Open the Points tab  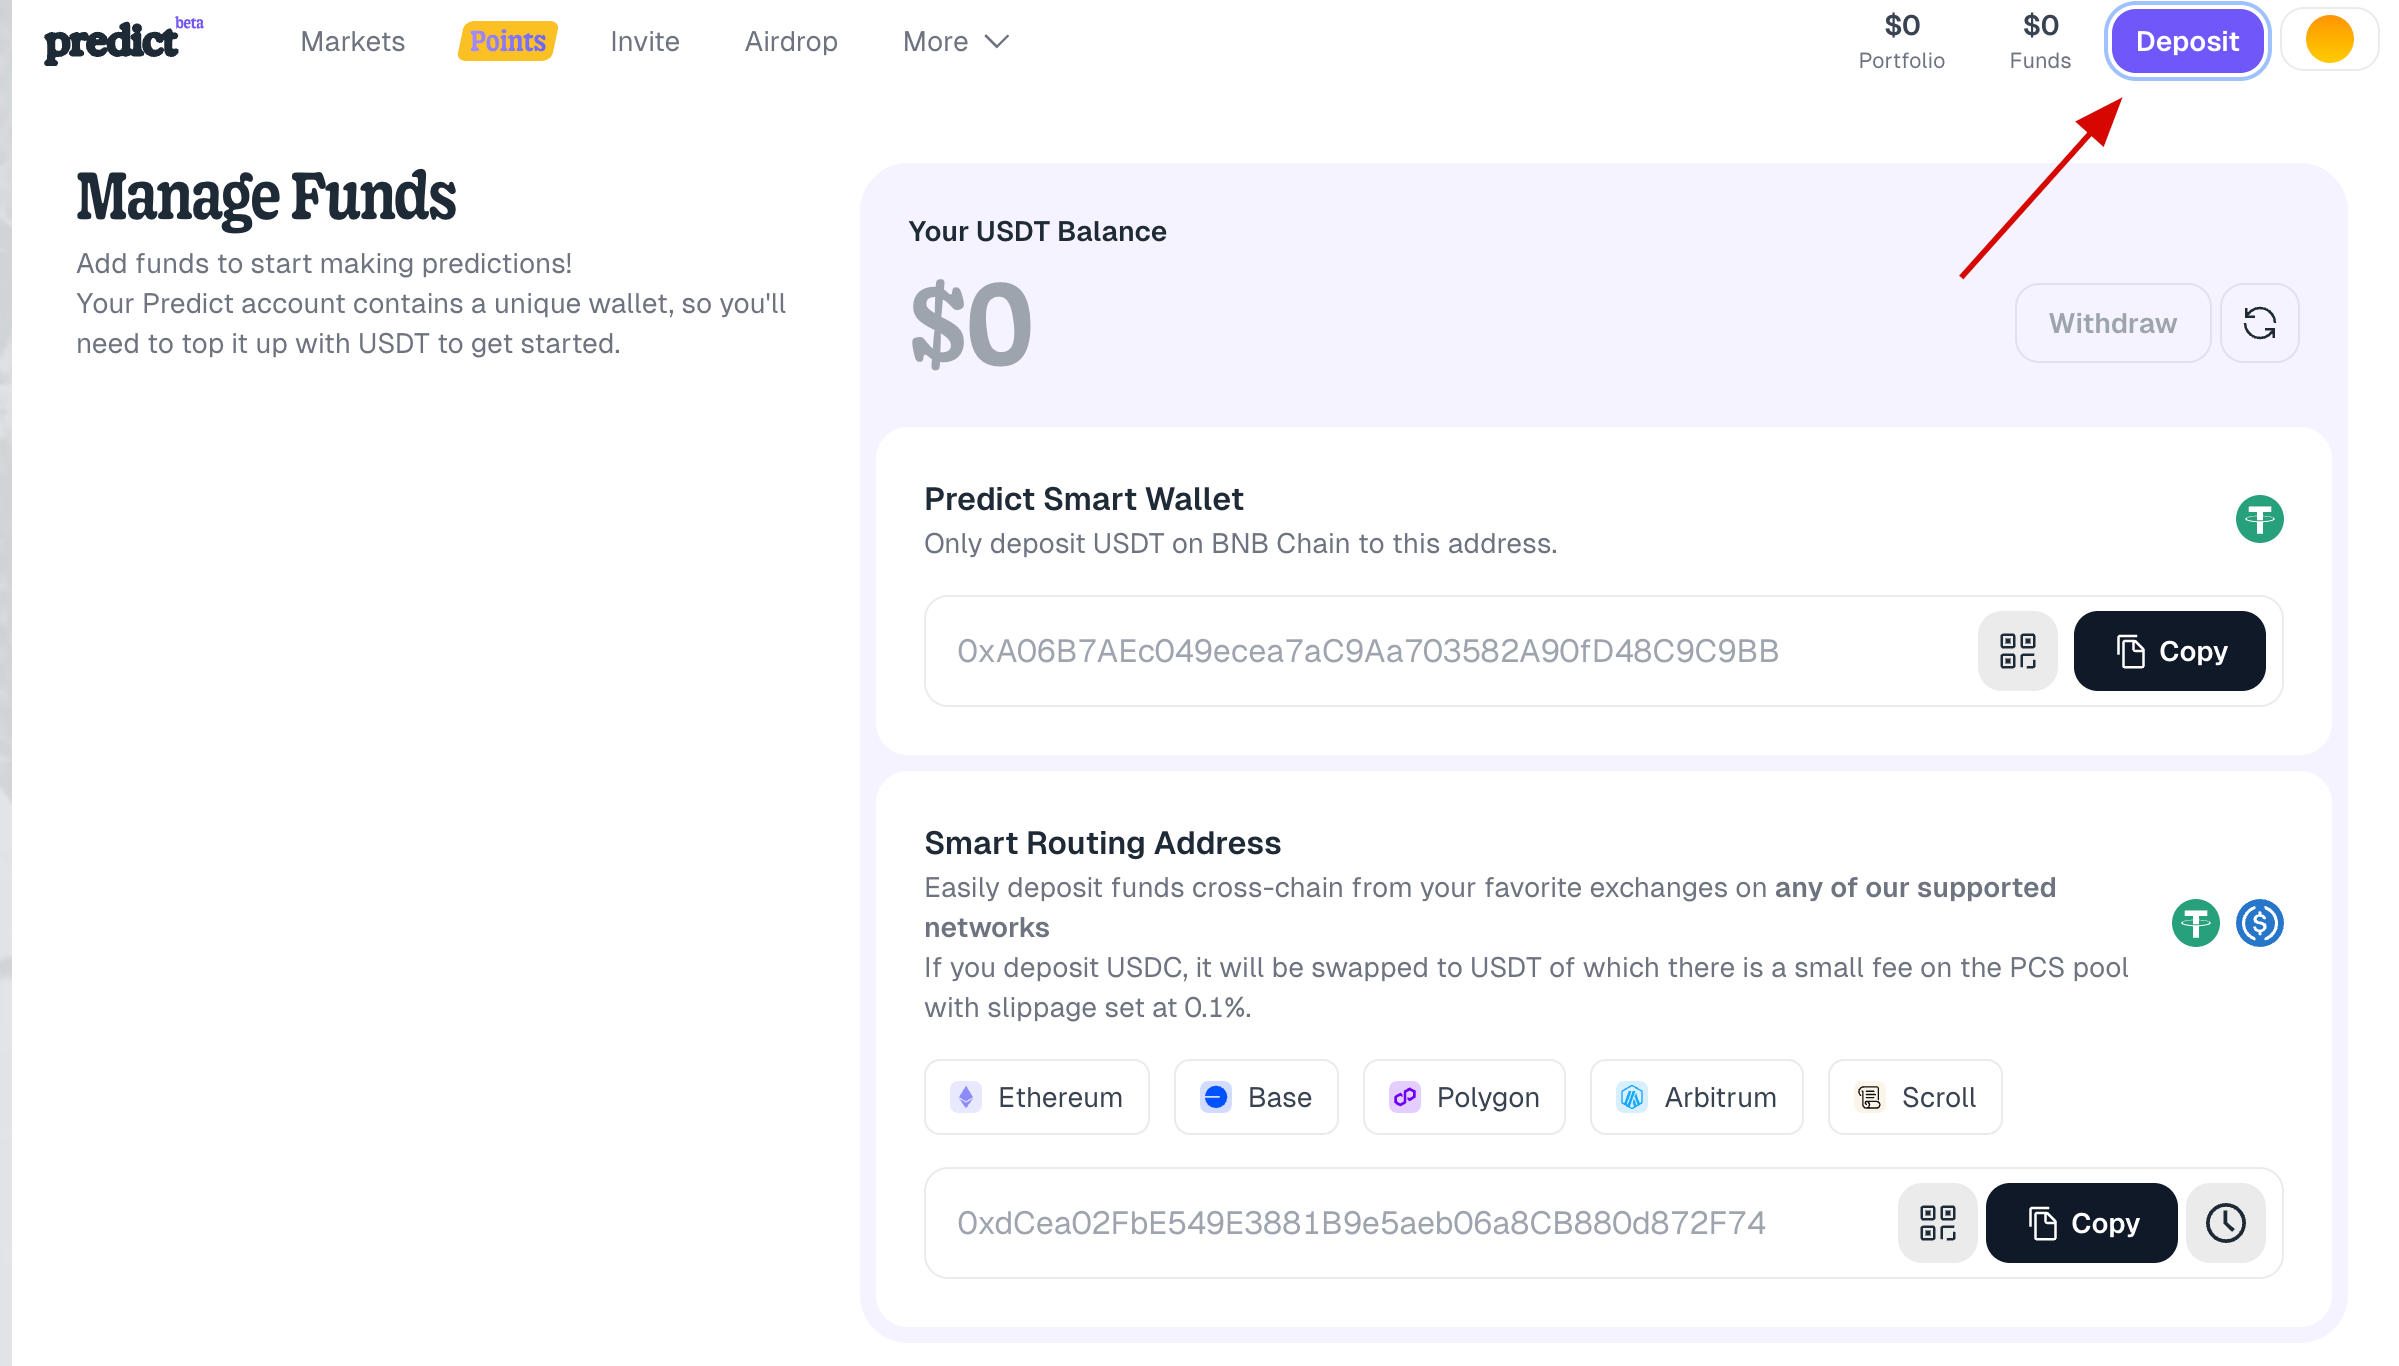[x=507, y=41]
